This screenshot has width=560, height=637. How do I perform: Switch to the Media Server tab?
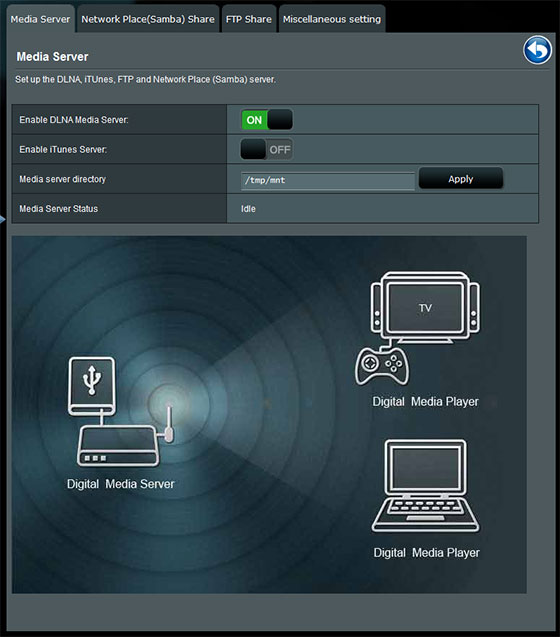pos(40,19)
